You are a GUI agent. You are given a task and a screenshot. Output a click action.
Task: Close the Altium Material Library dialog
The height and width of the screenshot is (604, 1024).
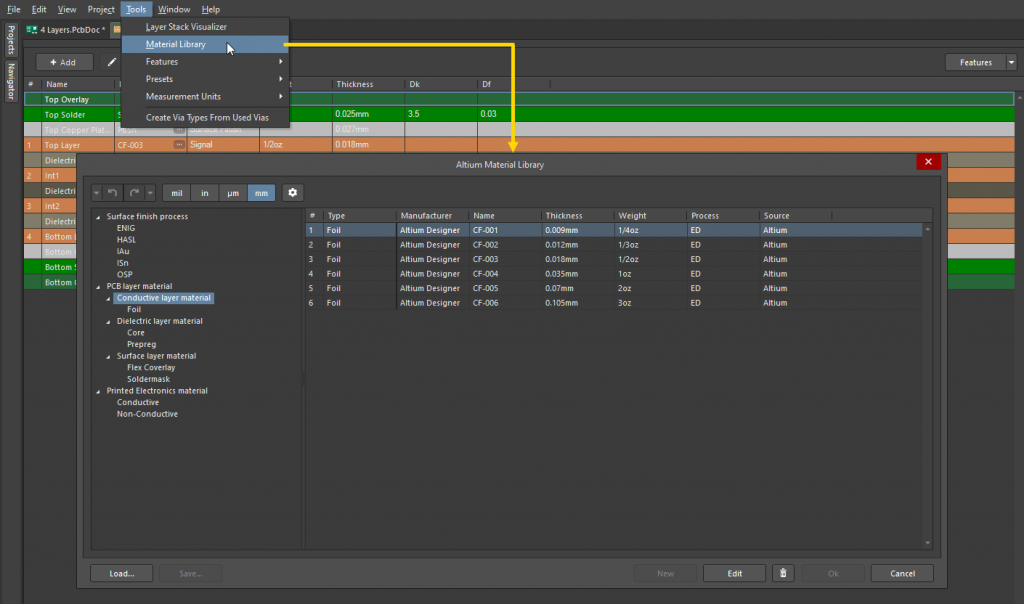tap(928, 162)
